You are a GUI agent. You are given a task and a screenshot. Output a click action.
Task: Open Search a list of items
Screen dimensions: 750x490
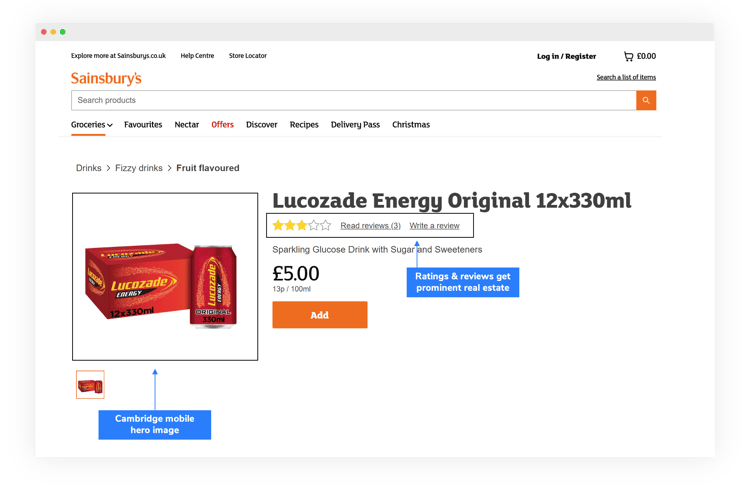click(626, 77)
